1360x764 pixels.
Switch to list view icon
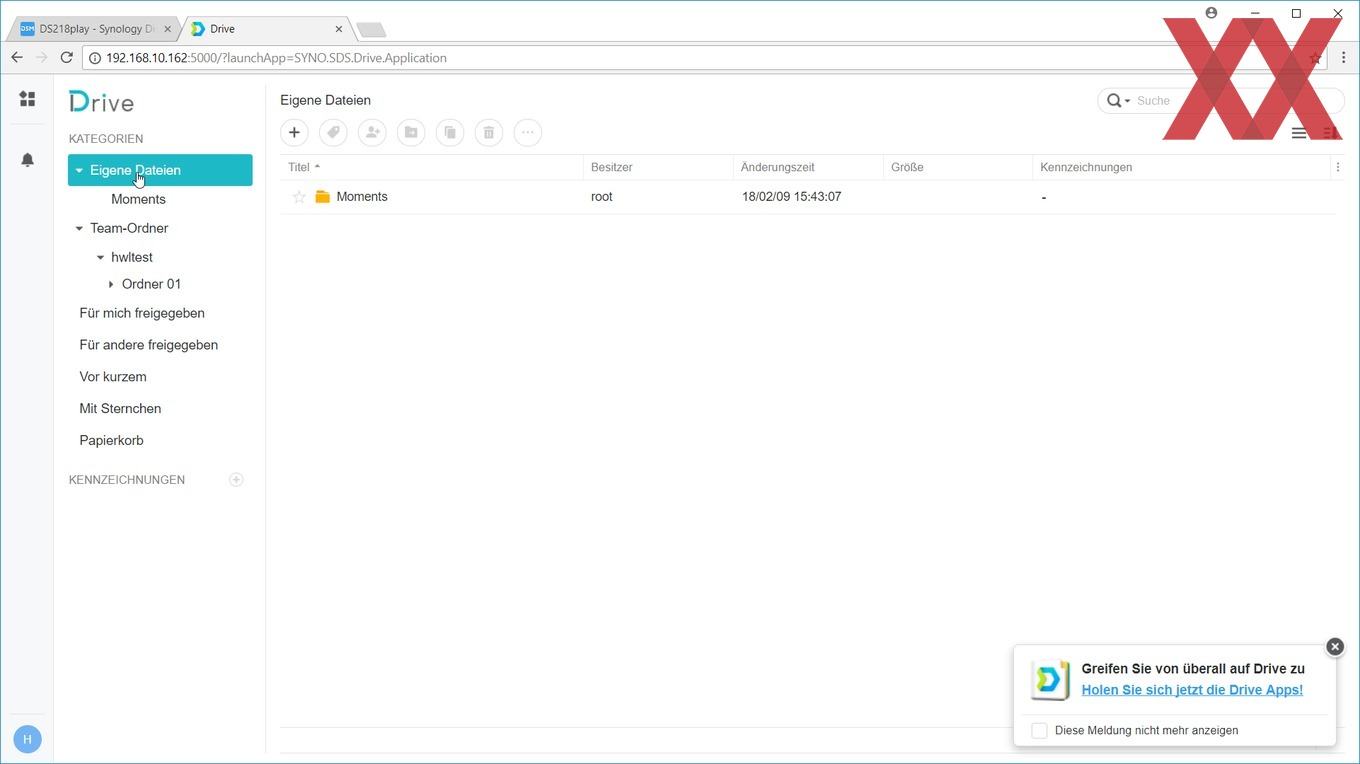pos(1299,133)
